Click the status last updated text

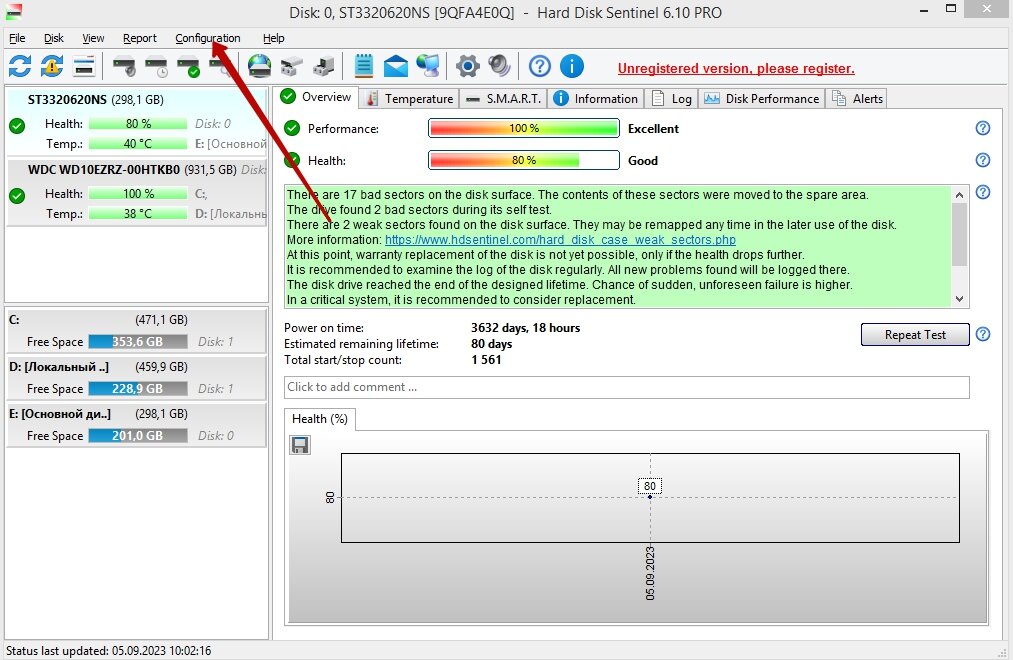(109, 650)
